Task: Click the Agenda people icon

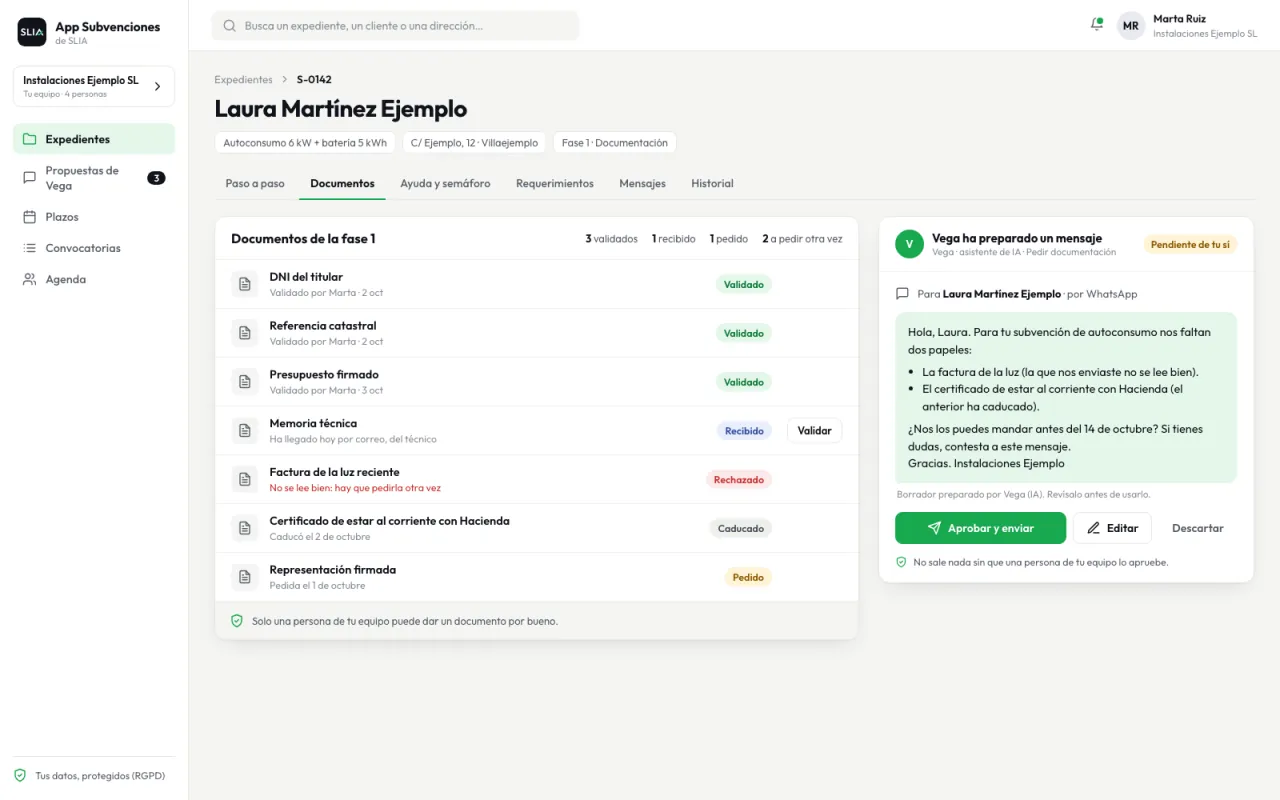Action: click(x=29, y=279)
